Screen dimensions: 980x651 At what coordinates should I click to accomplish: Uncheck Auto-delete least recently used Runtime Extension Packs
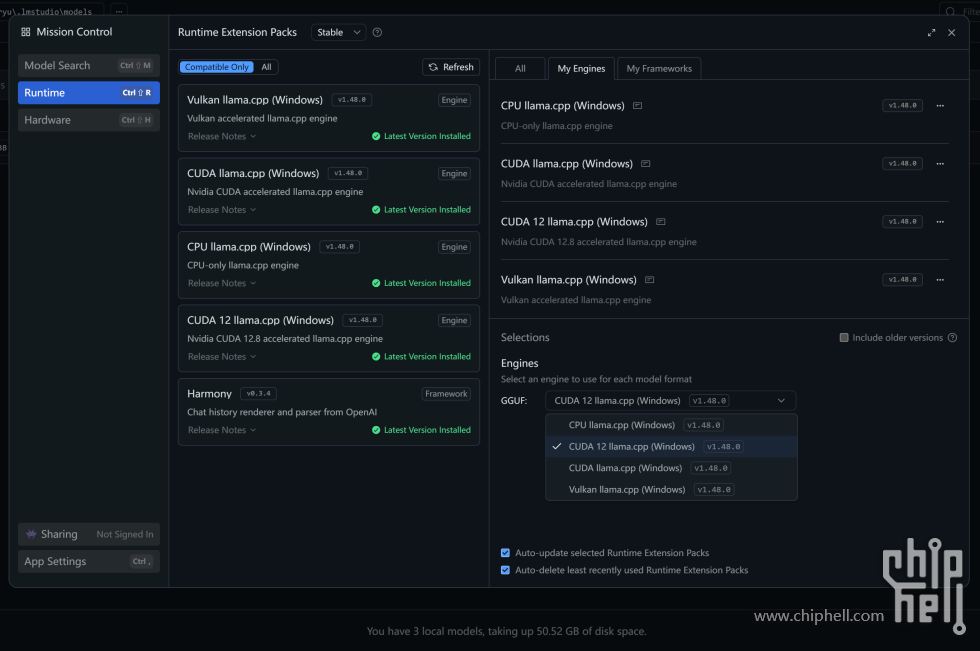(x=505, y=570)
